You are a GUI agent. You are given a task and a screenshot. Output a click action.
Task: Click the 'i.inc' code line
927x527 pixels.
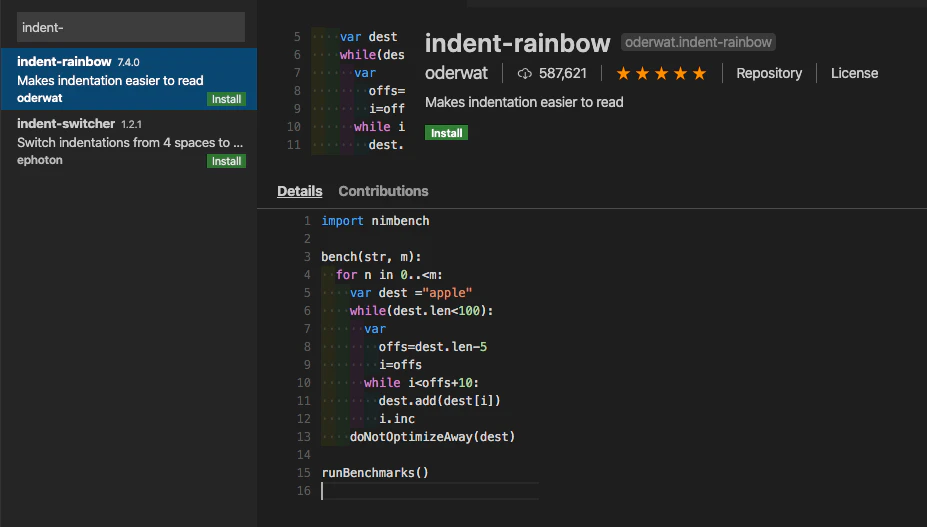397,419
